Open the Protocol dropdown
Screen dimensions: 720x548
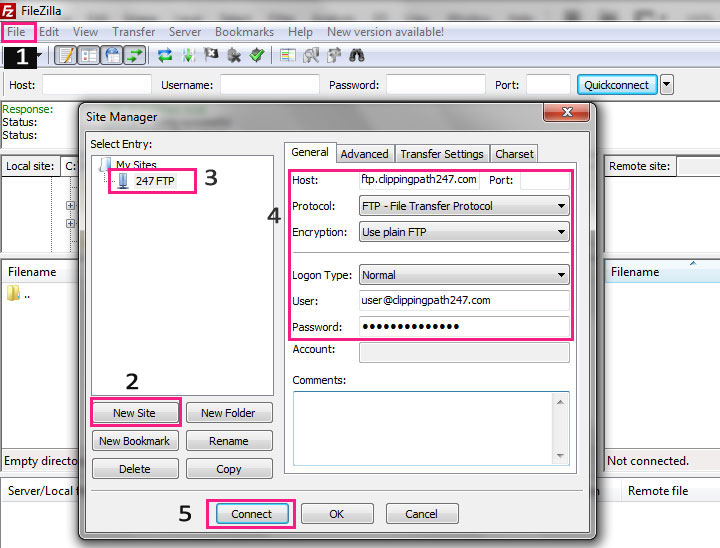coord(464,206)
